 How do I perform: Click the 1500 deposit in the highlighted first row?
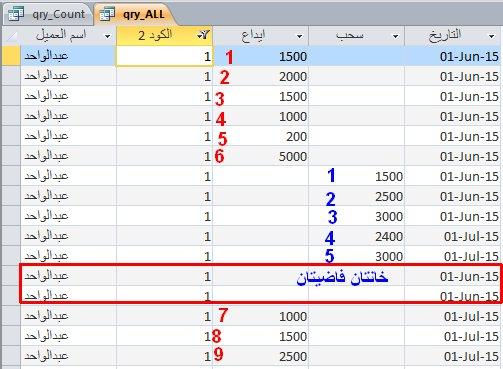click(x=293, y=57)
